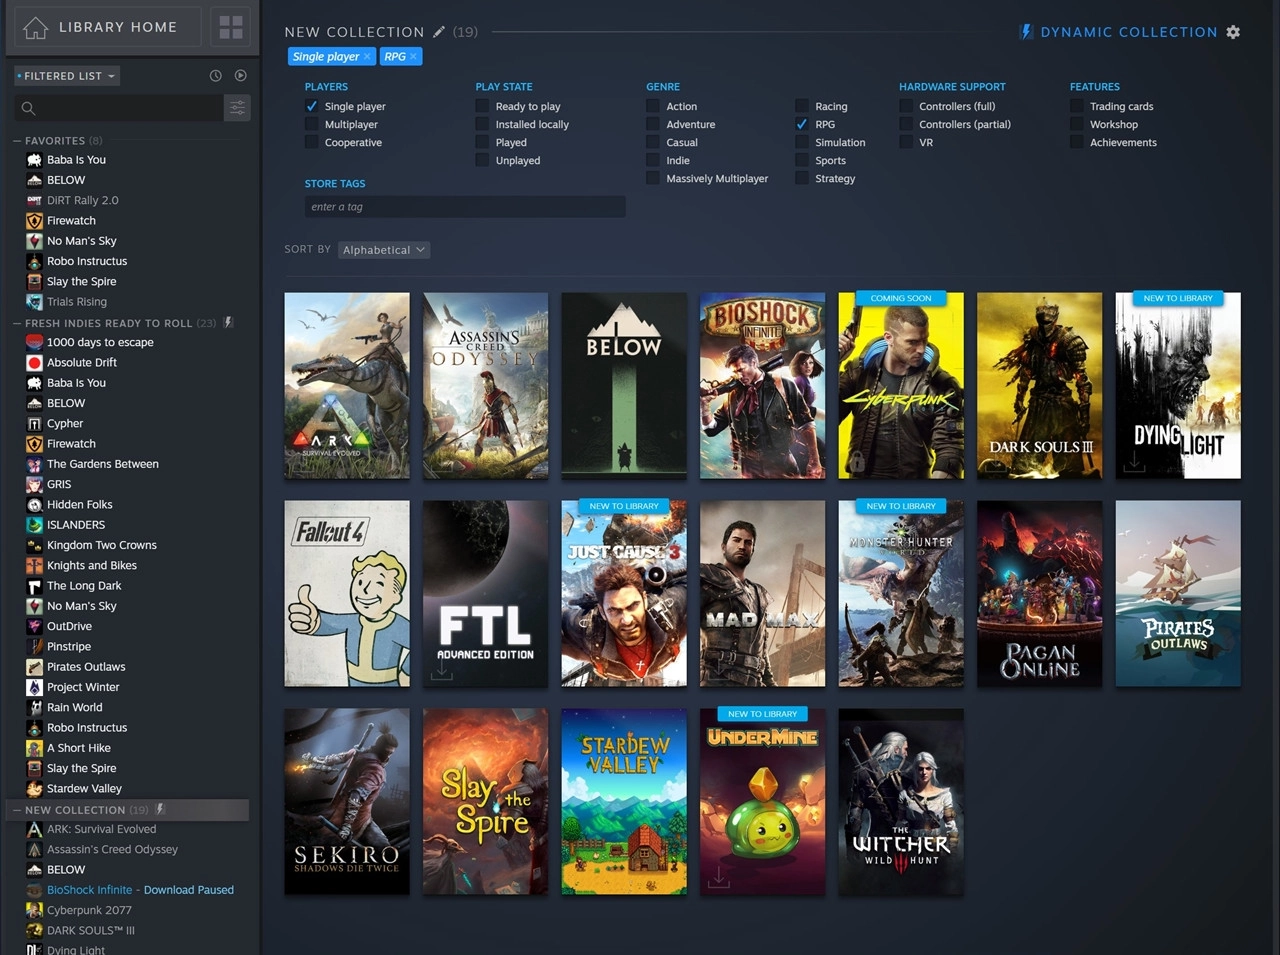The height and width of the screenshot is (955, 1280).
Task: Uncheck the Single player checkbox
Action: [312, 106]
